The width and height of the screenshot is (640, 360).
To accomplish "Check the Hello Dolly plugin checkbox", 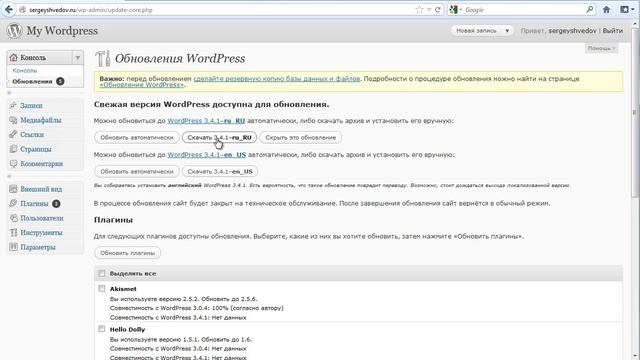I will point(102,329).
